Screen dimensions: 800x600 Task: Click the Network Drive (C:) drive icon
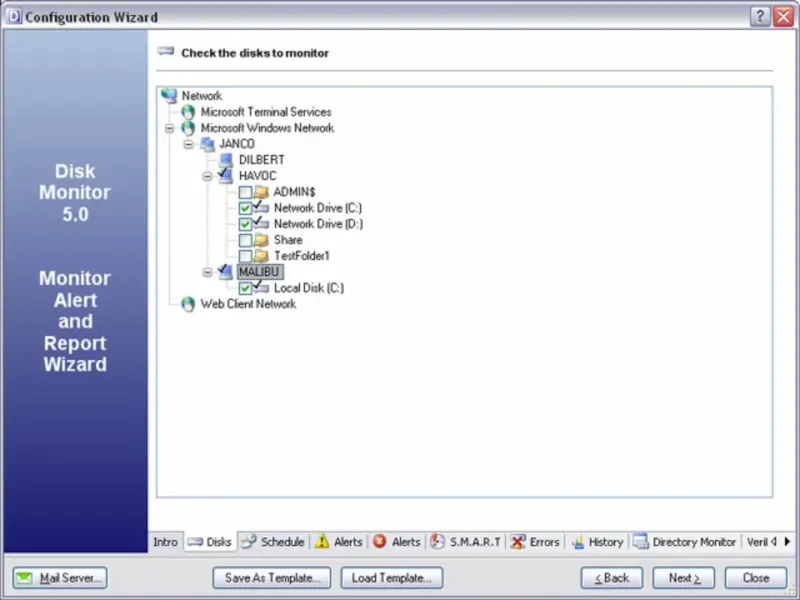click(x=261, y=208)
